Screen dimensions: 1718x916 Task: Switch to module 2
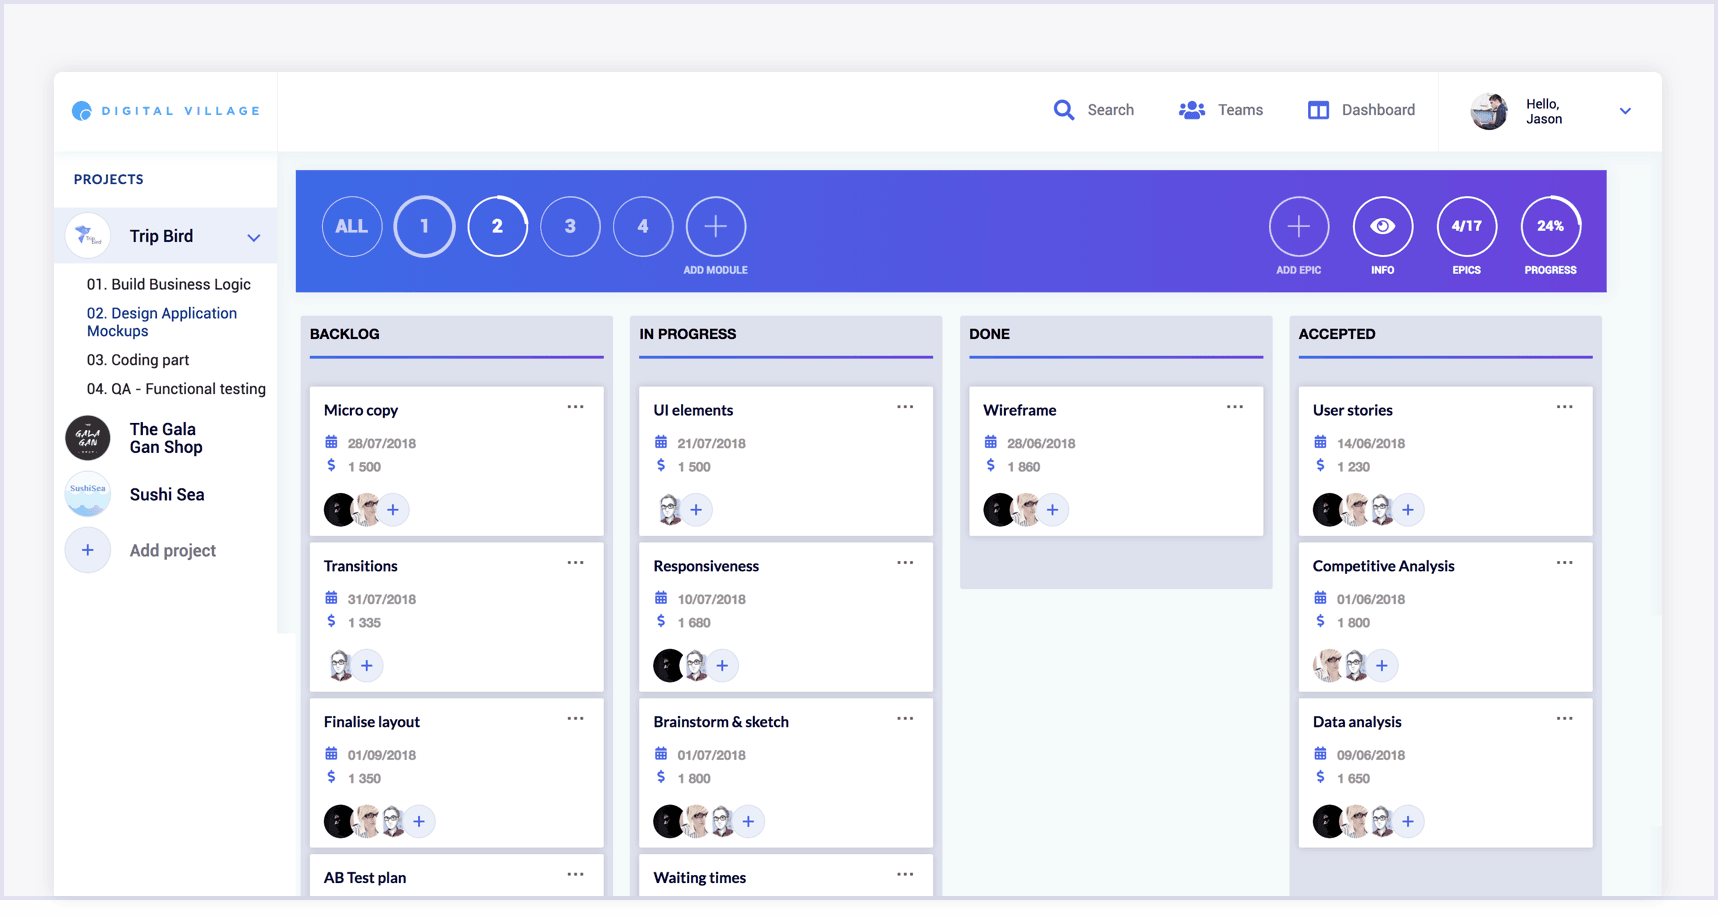coord(497,227)
